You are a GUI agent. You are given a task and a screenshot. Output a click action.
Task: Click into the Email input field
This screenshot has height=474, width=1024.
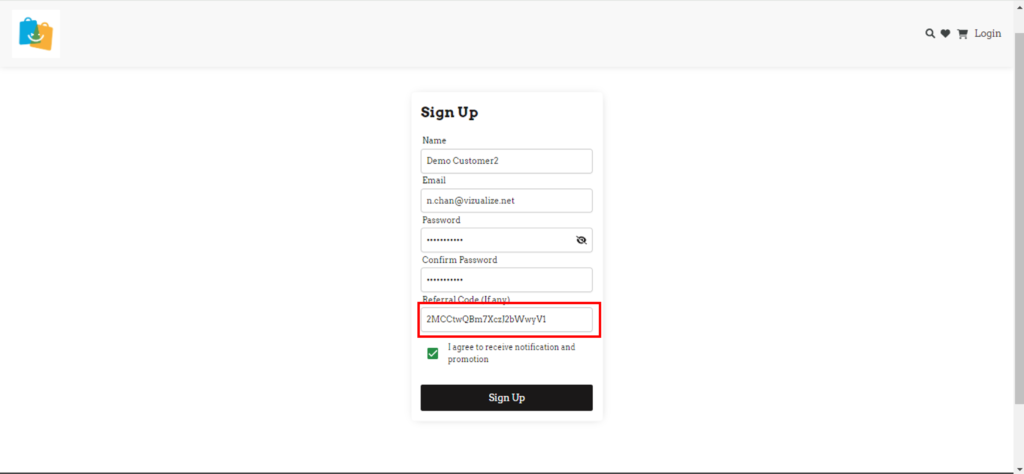click(x=506, y=201)
